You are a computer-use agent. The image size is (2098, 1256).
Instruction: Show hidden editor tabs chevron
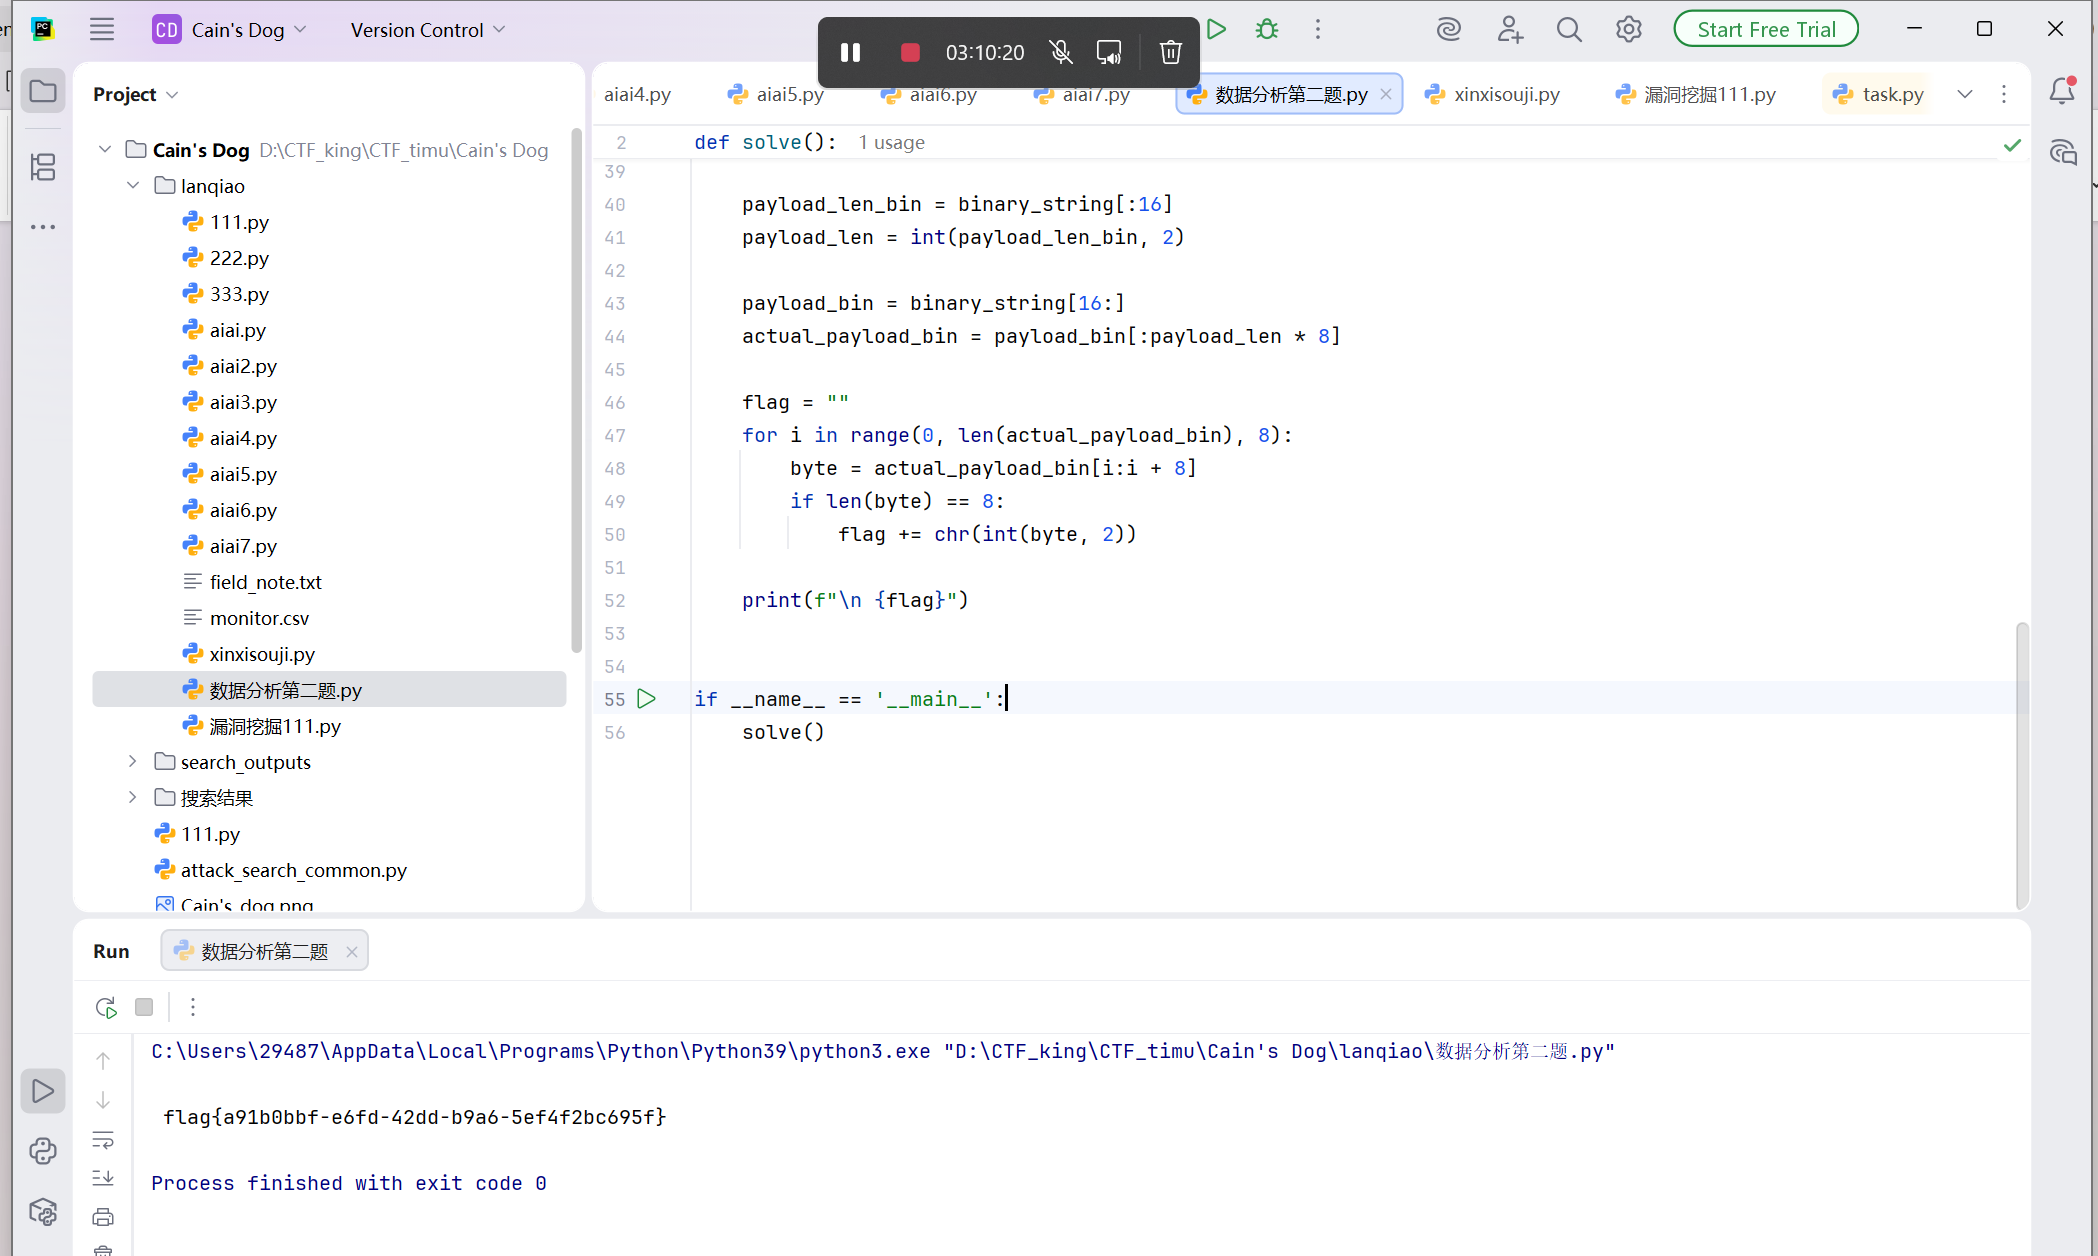click(x=1965, y=94)
